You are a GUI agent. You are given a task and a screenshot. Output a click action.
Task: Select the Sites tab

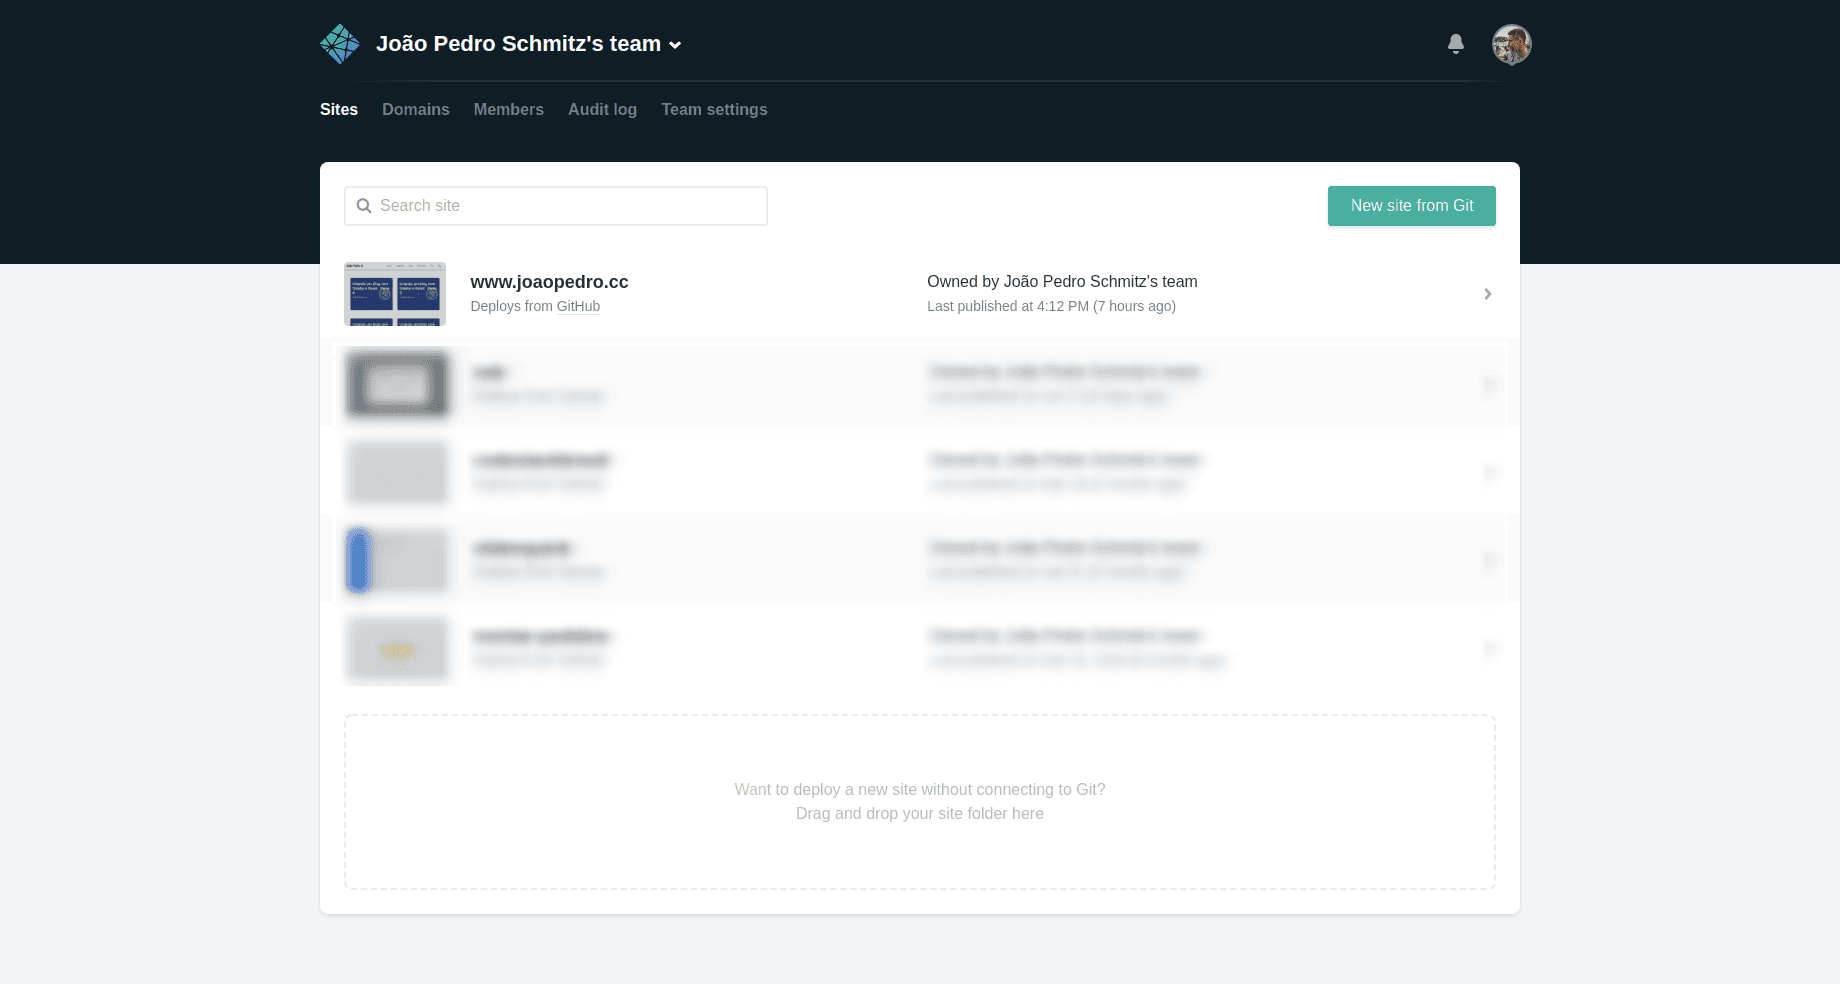click(338, 109)
